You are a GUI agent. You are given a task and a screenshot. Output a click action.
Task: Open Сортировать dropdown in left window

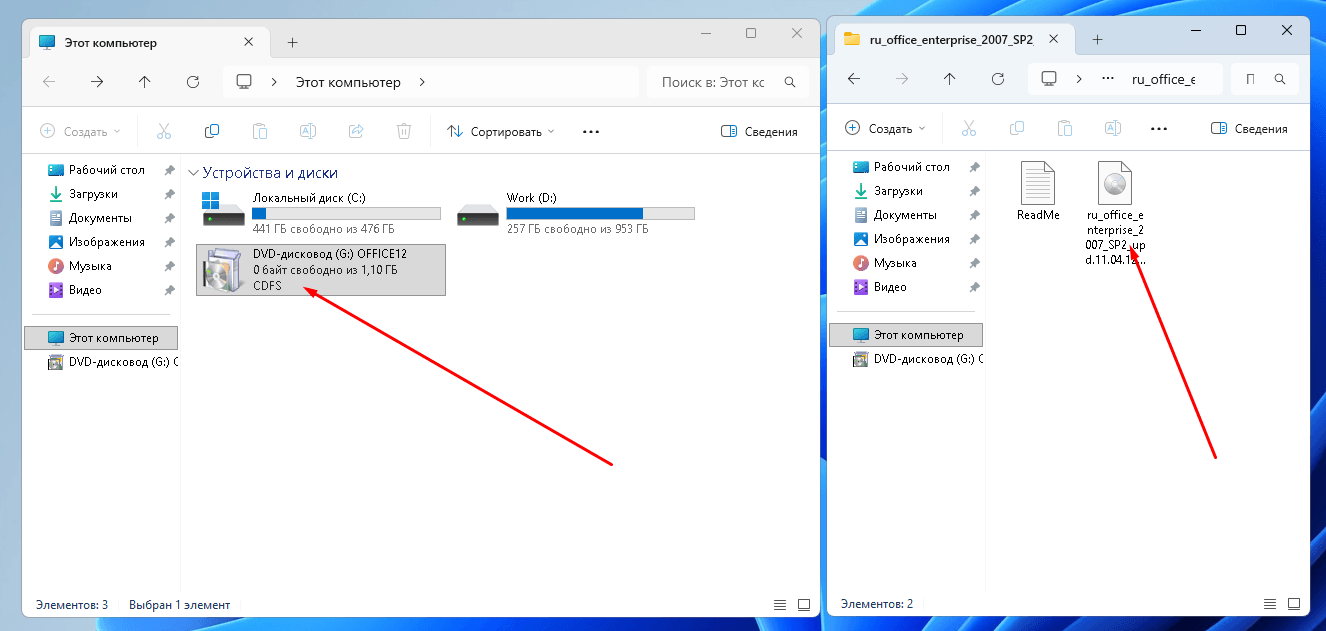coord(500,131)
